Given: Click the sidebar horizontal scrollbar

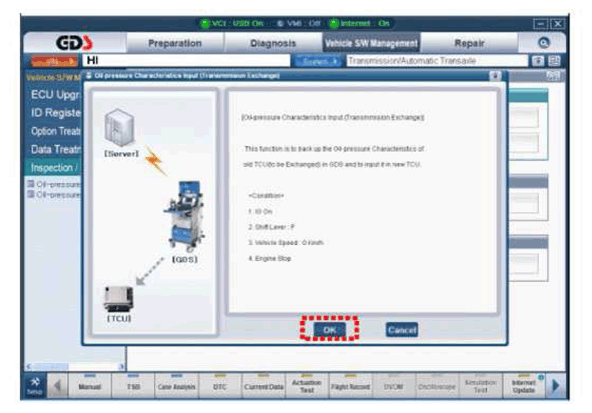Looking at the screenshot, I should click(x=75, y=366).
